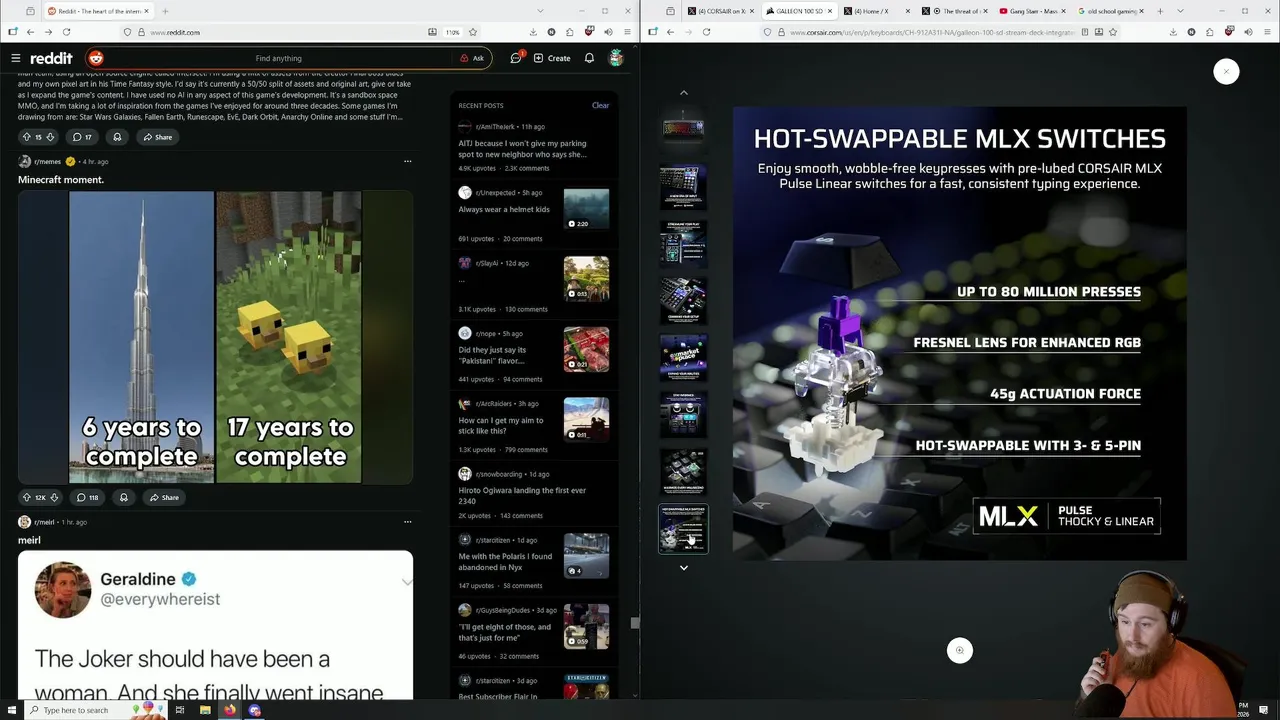Zoom gallery image with magnifier button

(959, 650)
